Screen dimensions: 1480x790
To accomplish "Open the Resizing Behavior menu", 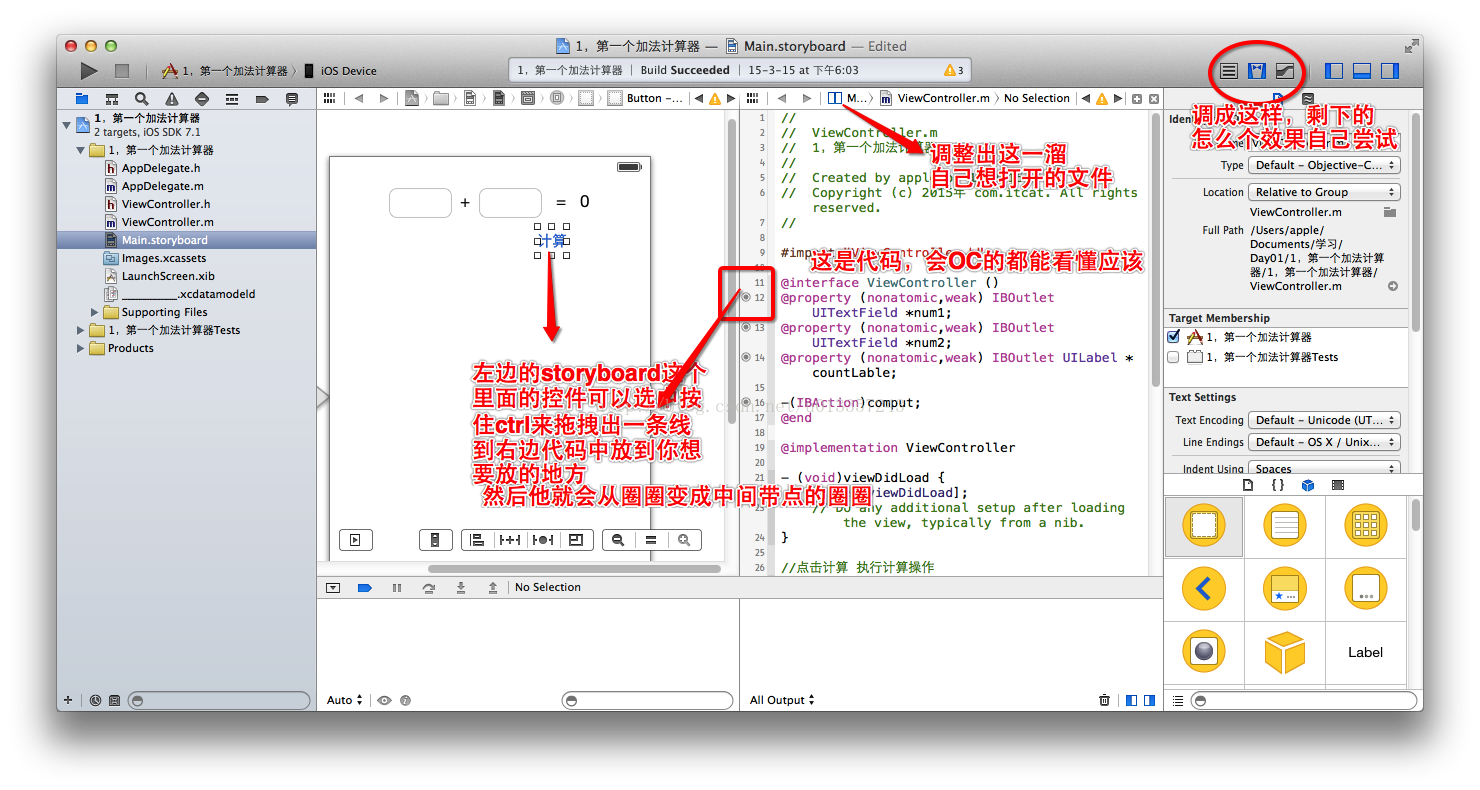I will (x=575, y=540).
